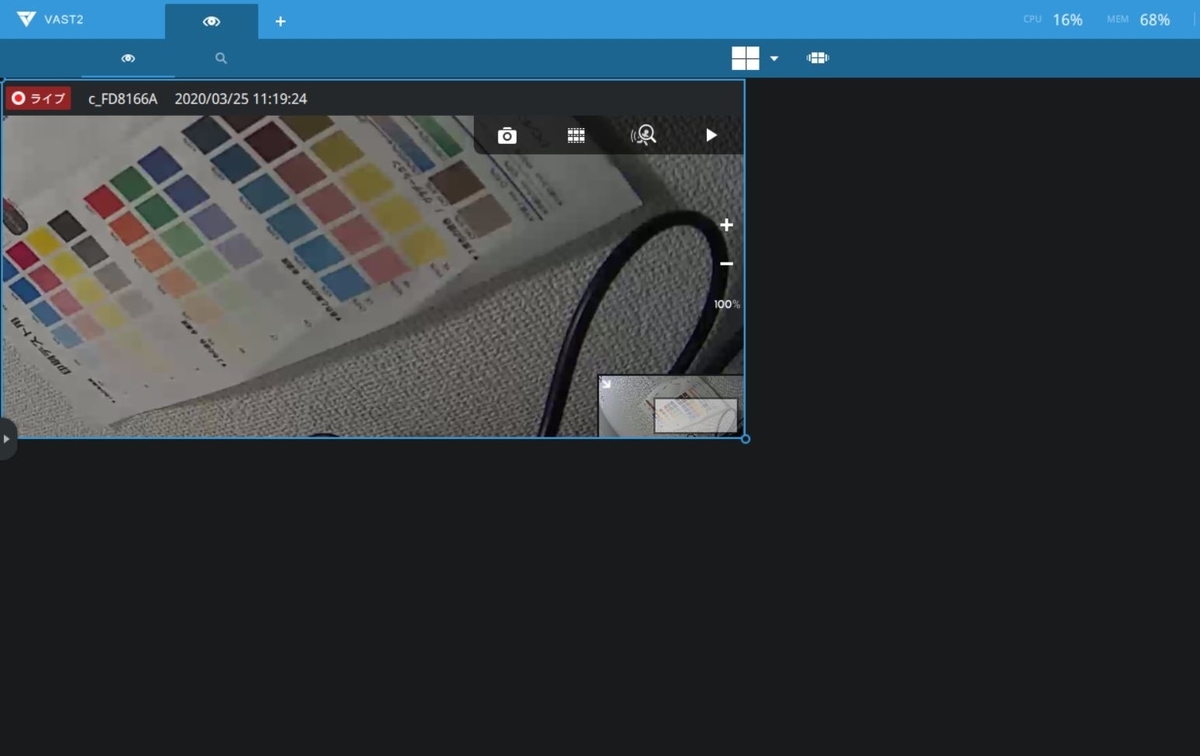Select the eye icon view tab
Image resolution: width=1200 pixels, height=756 pixels.
pyautogui.click(x=210, y=20)
